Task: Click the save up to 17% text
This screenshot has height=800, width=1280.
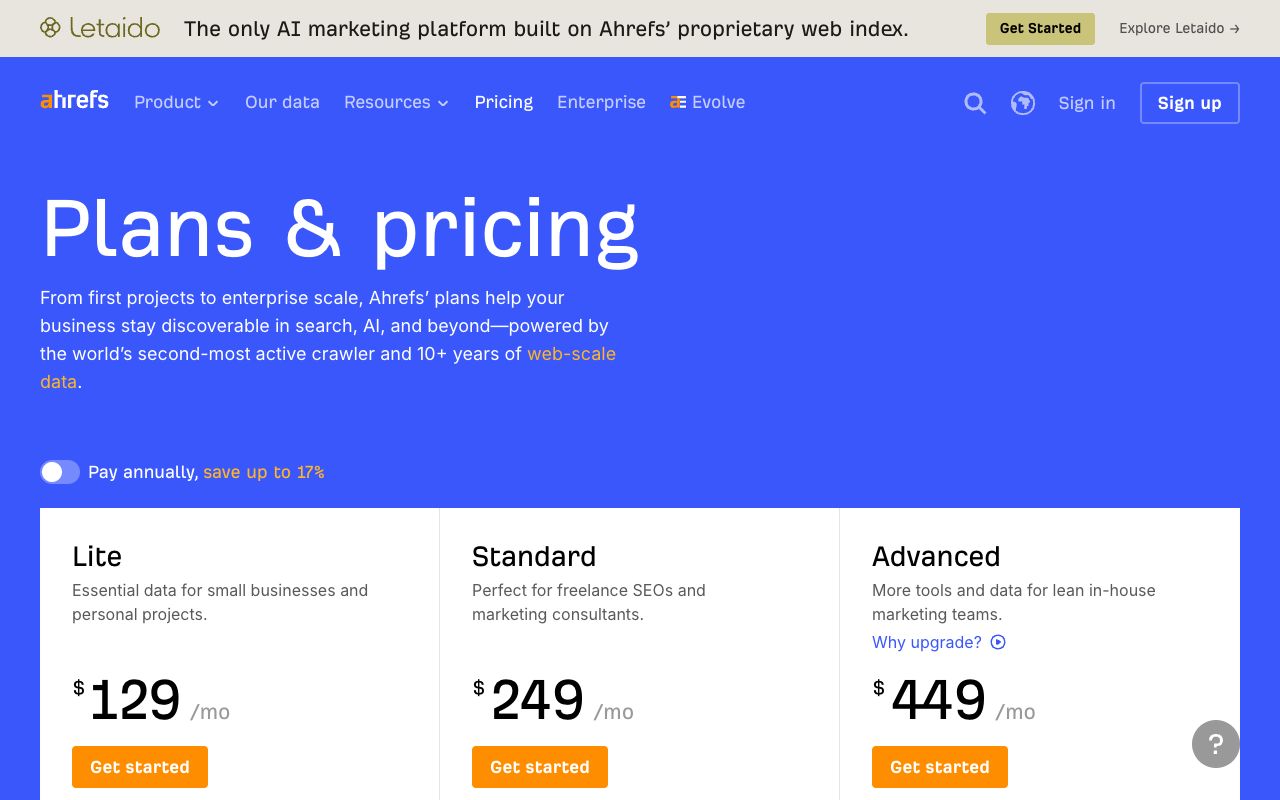Action: coord(264,472)
